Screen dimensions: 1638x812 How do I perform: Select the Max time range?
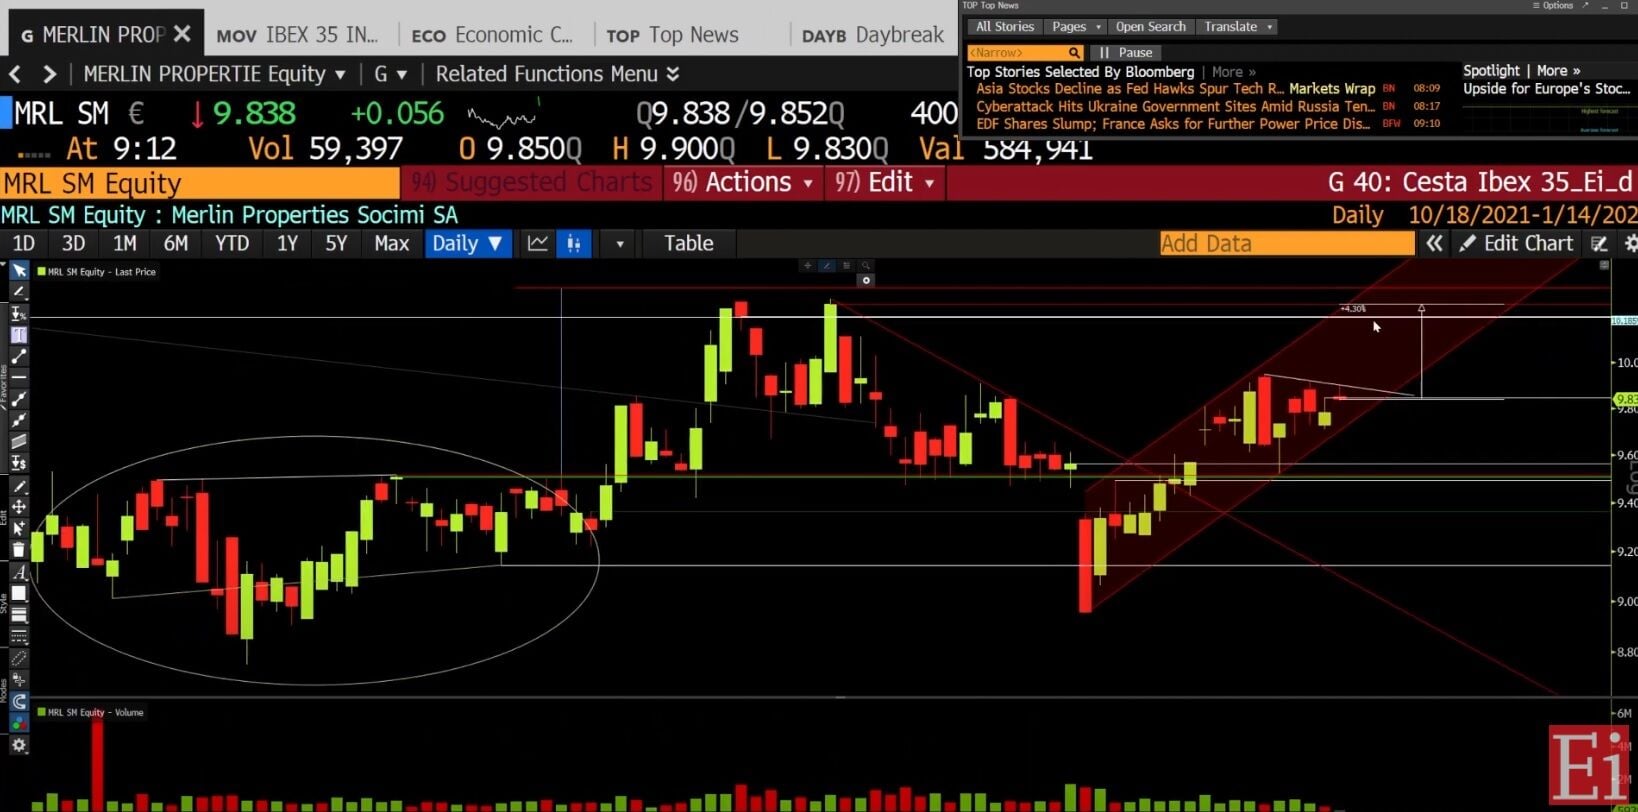point(391,243)
